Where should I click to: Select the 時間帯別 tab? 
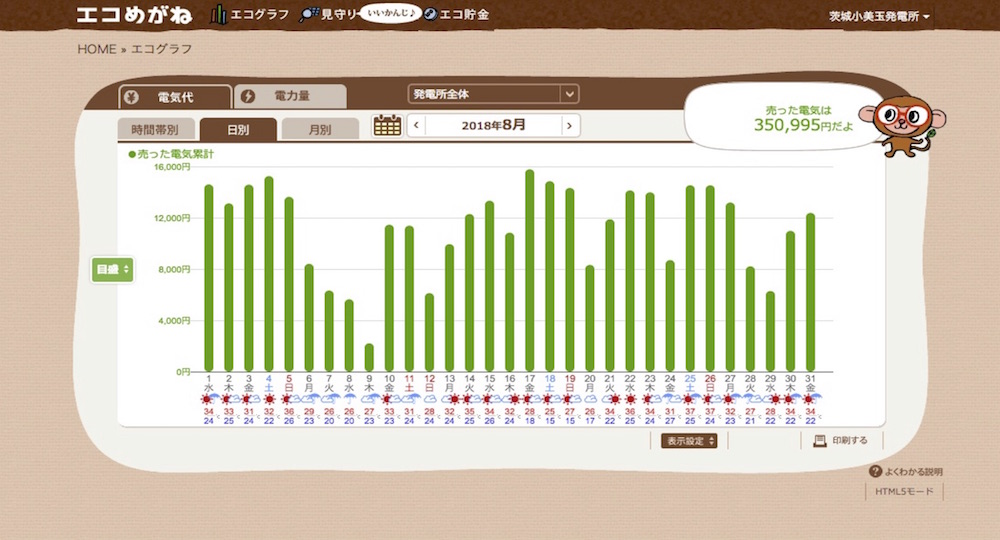click(155, 129)
